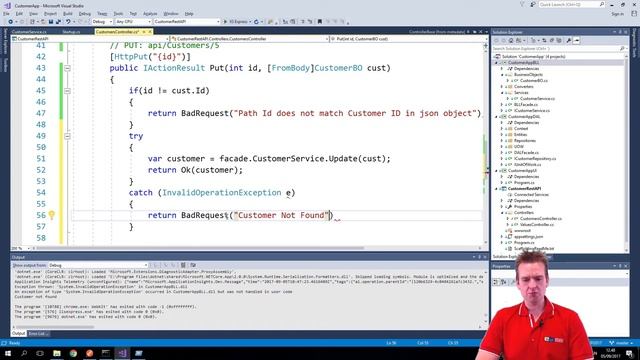Viewport: 640px width, 360px height.
Task: Click the toggle word wrap icon in Output toolbar
Action: pos(193,265)
